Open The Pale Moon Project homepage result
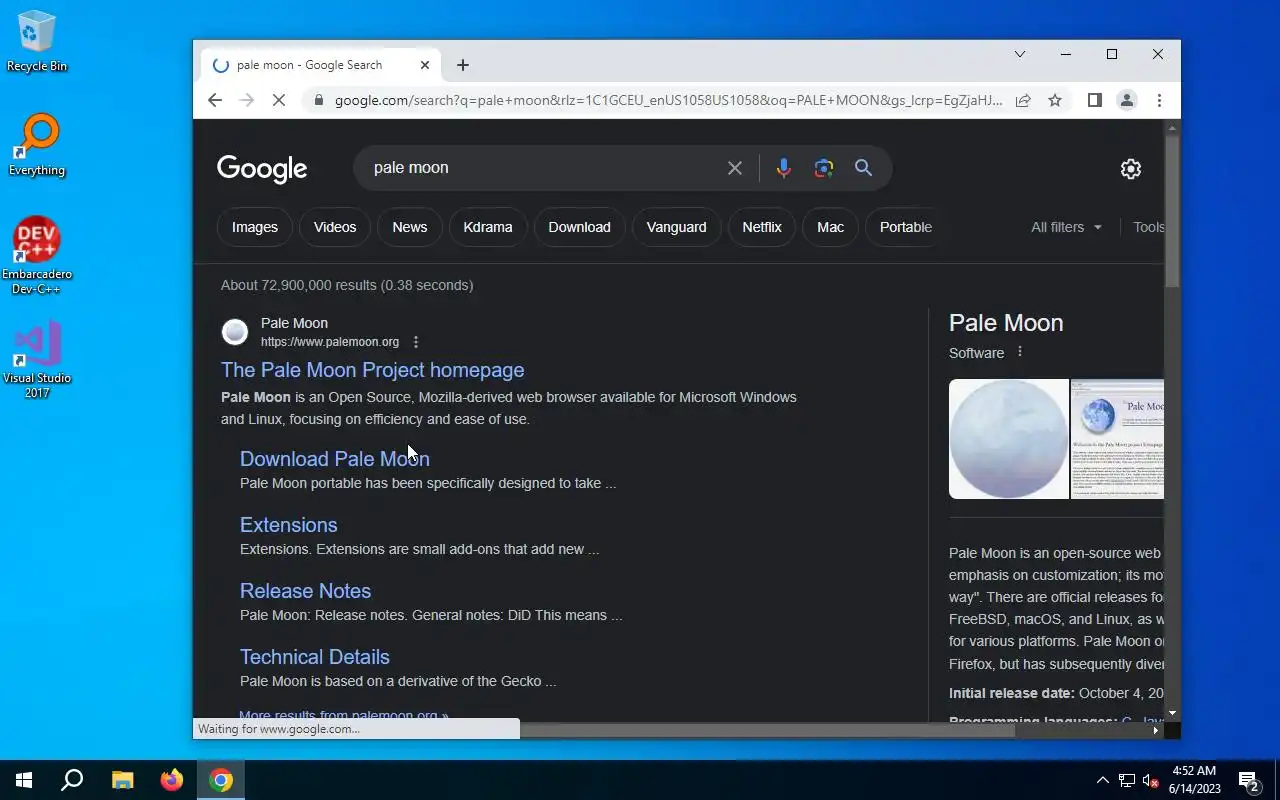 pos(372,370)
